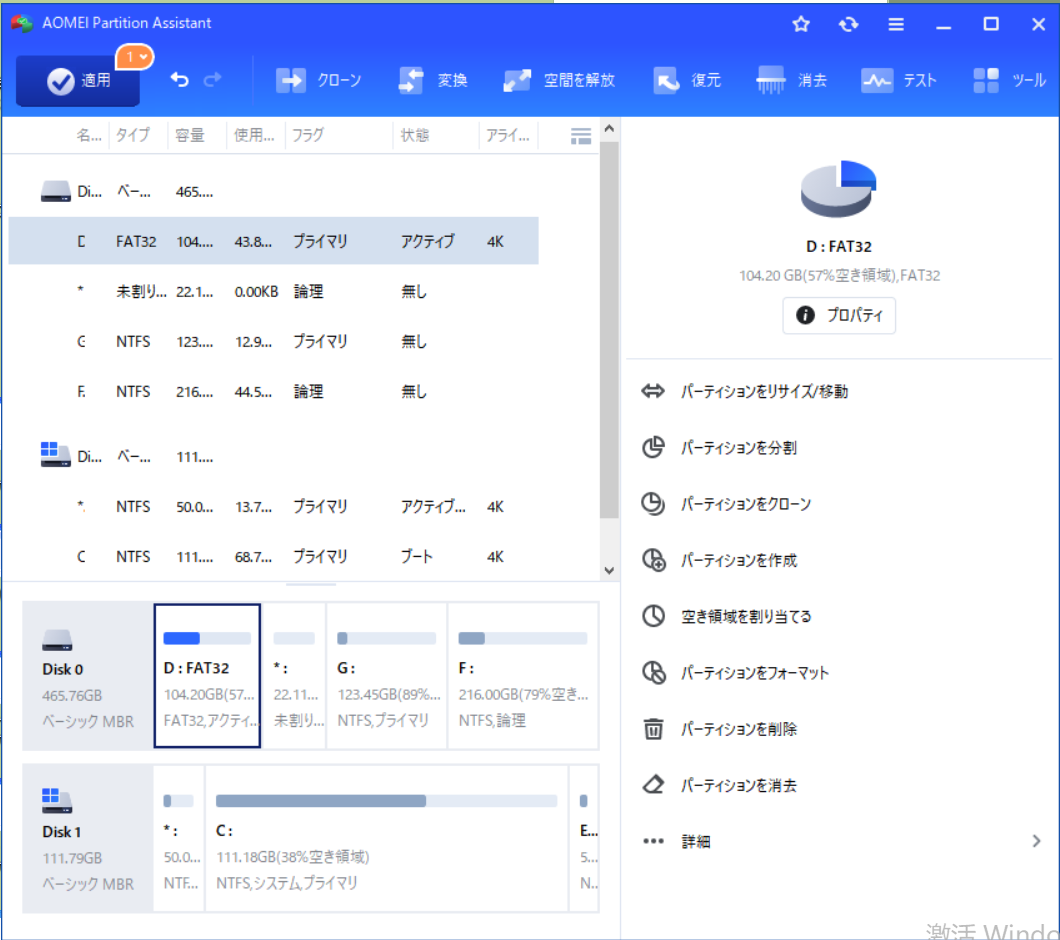Sort by タイプ column header

[132, 135]
